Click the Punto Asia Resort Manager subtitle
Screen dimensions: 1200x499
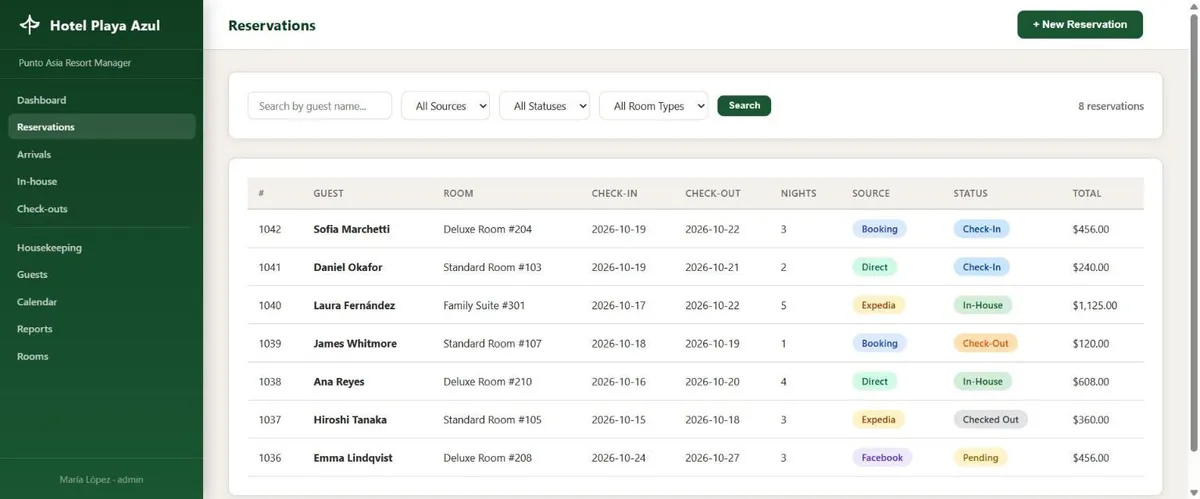75,63
